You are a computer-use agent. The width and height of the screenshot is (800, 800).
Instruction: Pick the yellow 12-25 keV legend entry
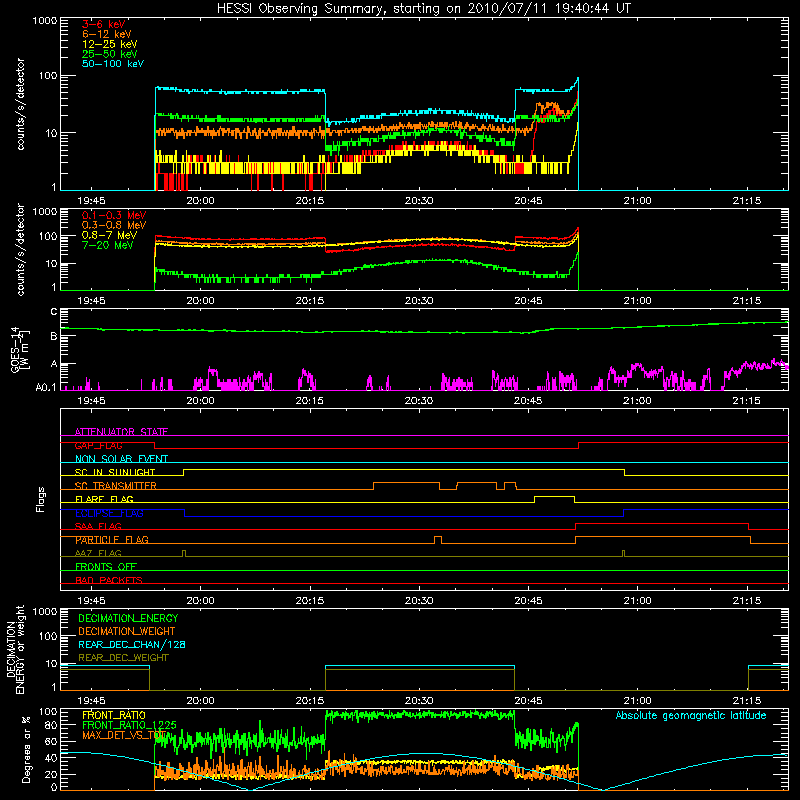[110, 44]
